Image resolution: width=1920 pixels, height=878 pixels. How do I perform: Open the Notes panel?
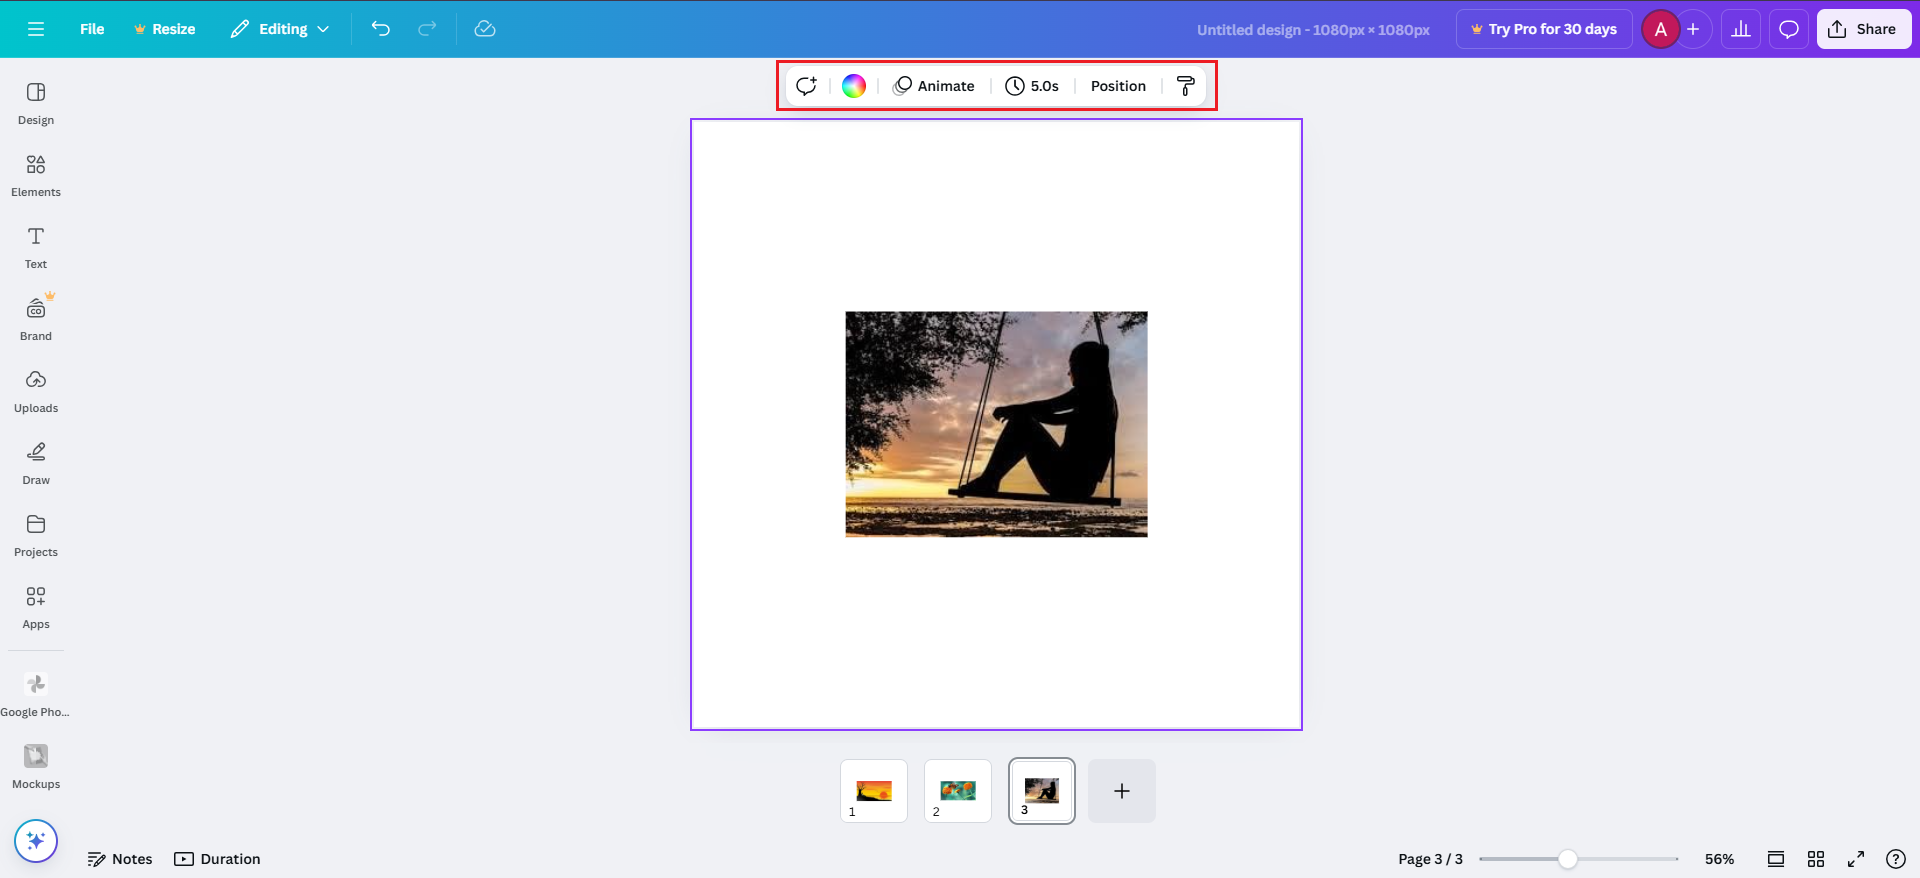pos(120,859)
